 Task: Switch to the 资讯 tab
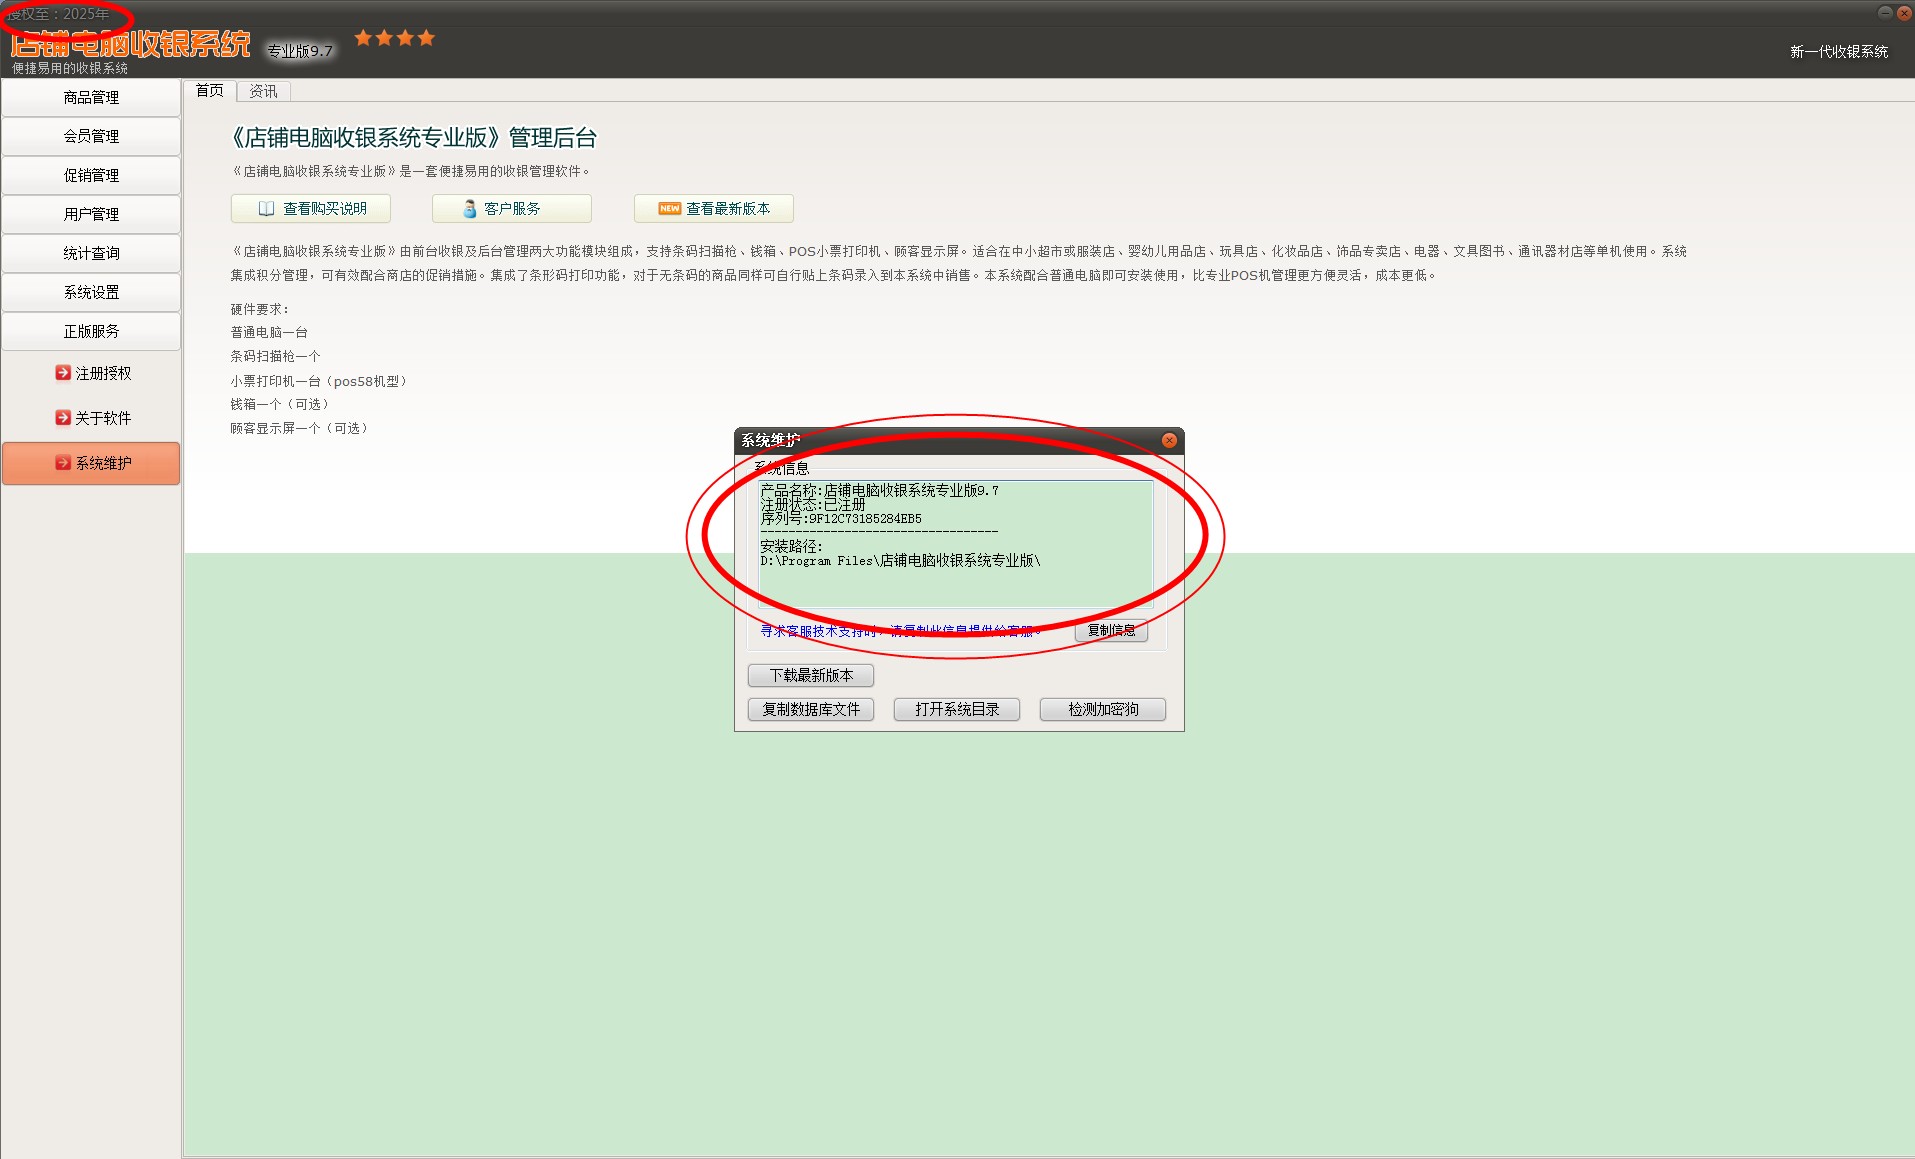coord(263,91)
